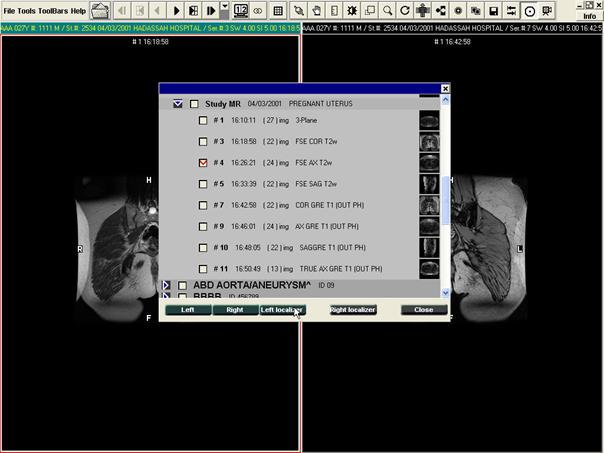This screenshot has height=453, width=604.
Task: Click the vertical speed slider in toolbar
Action: [224, 15]
